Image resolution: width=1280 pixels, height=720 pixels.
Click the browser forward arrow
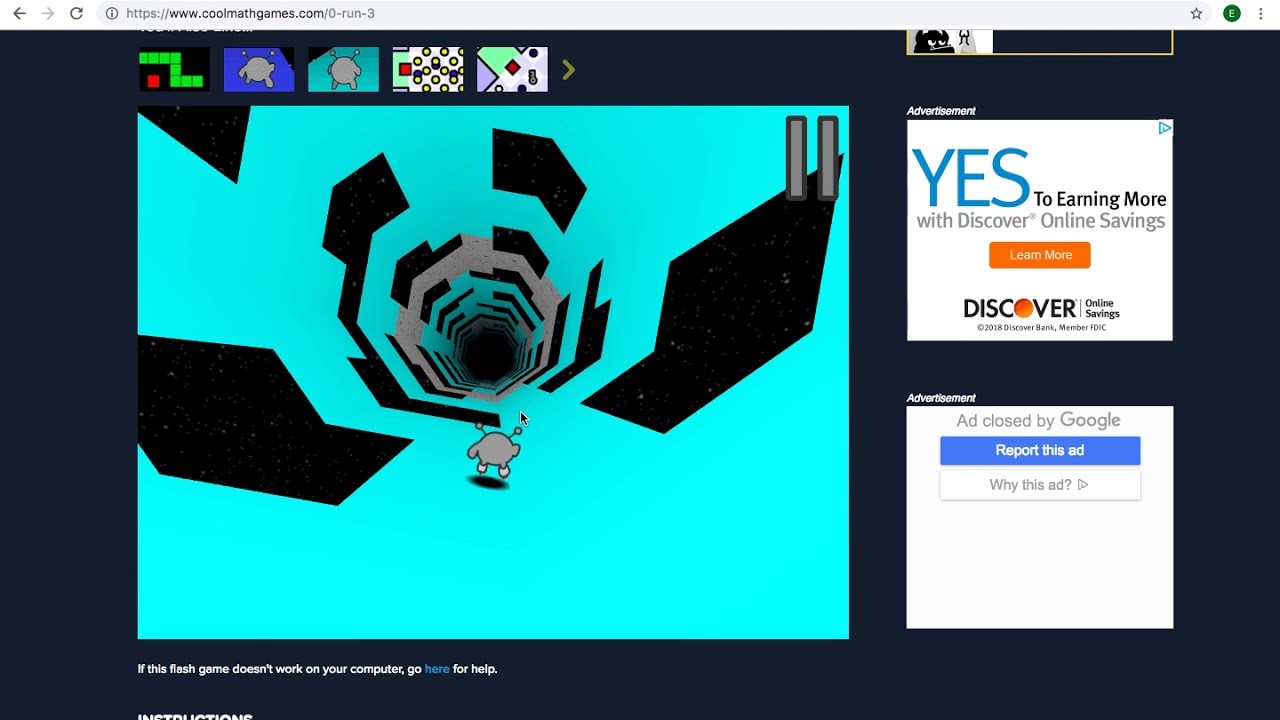click(47, 14)
